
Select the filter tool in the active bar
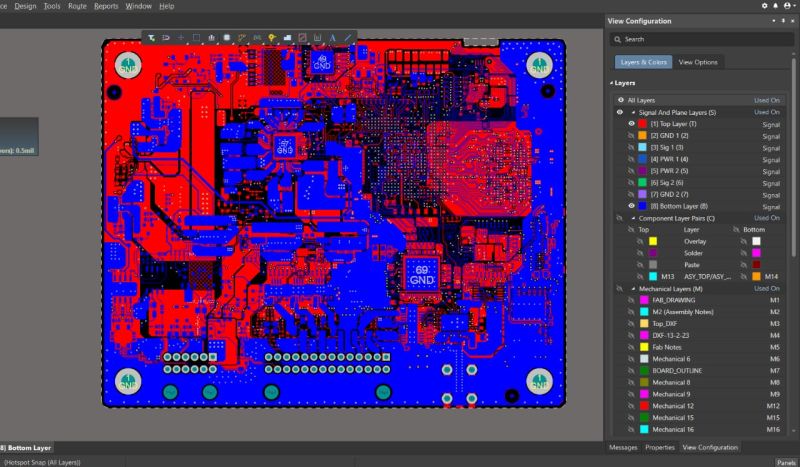click(151, 38)
